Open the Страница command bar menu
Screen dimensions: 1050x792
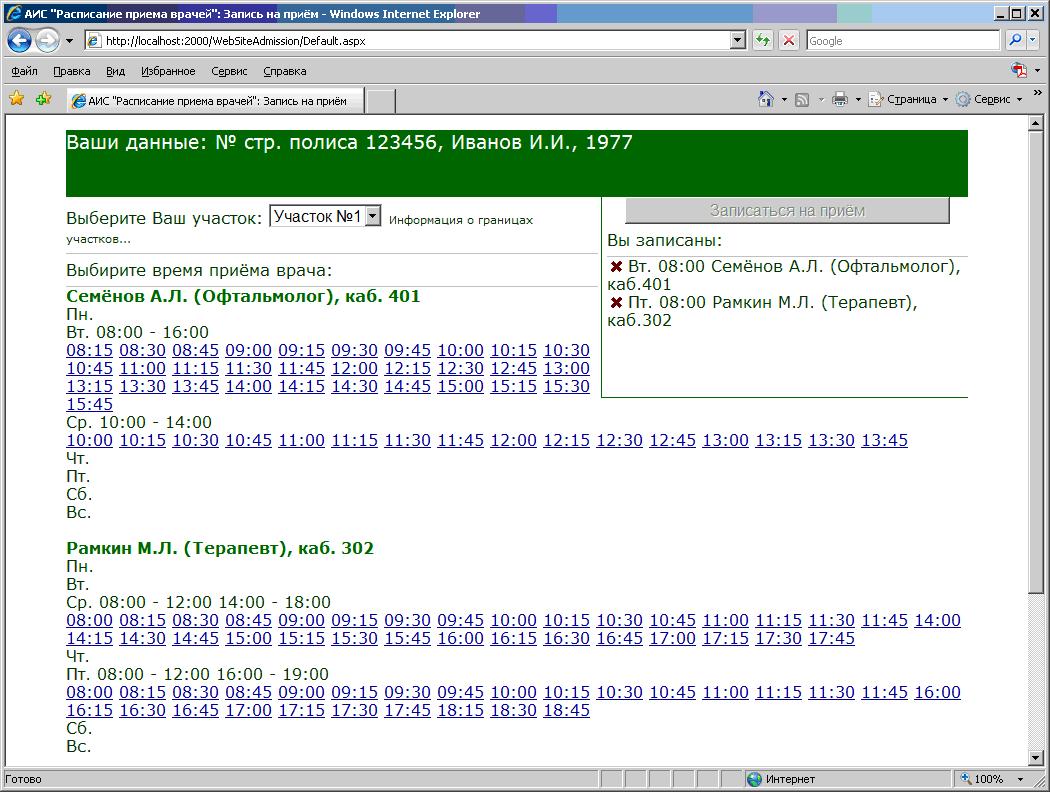909,99
